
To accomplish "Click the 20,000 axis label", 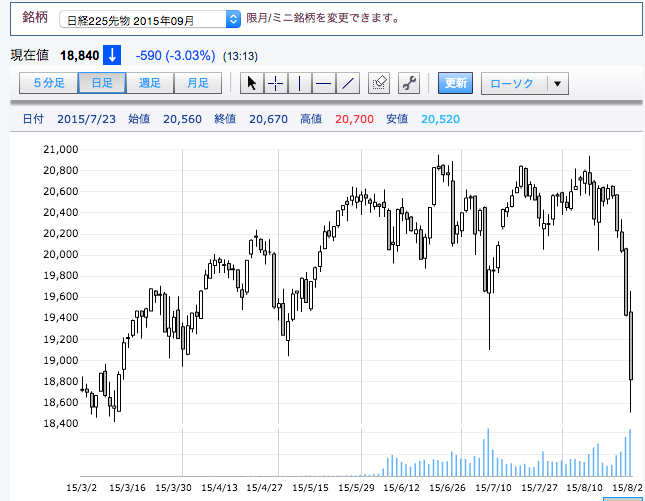I will click(x=60, y=255).
